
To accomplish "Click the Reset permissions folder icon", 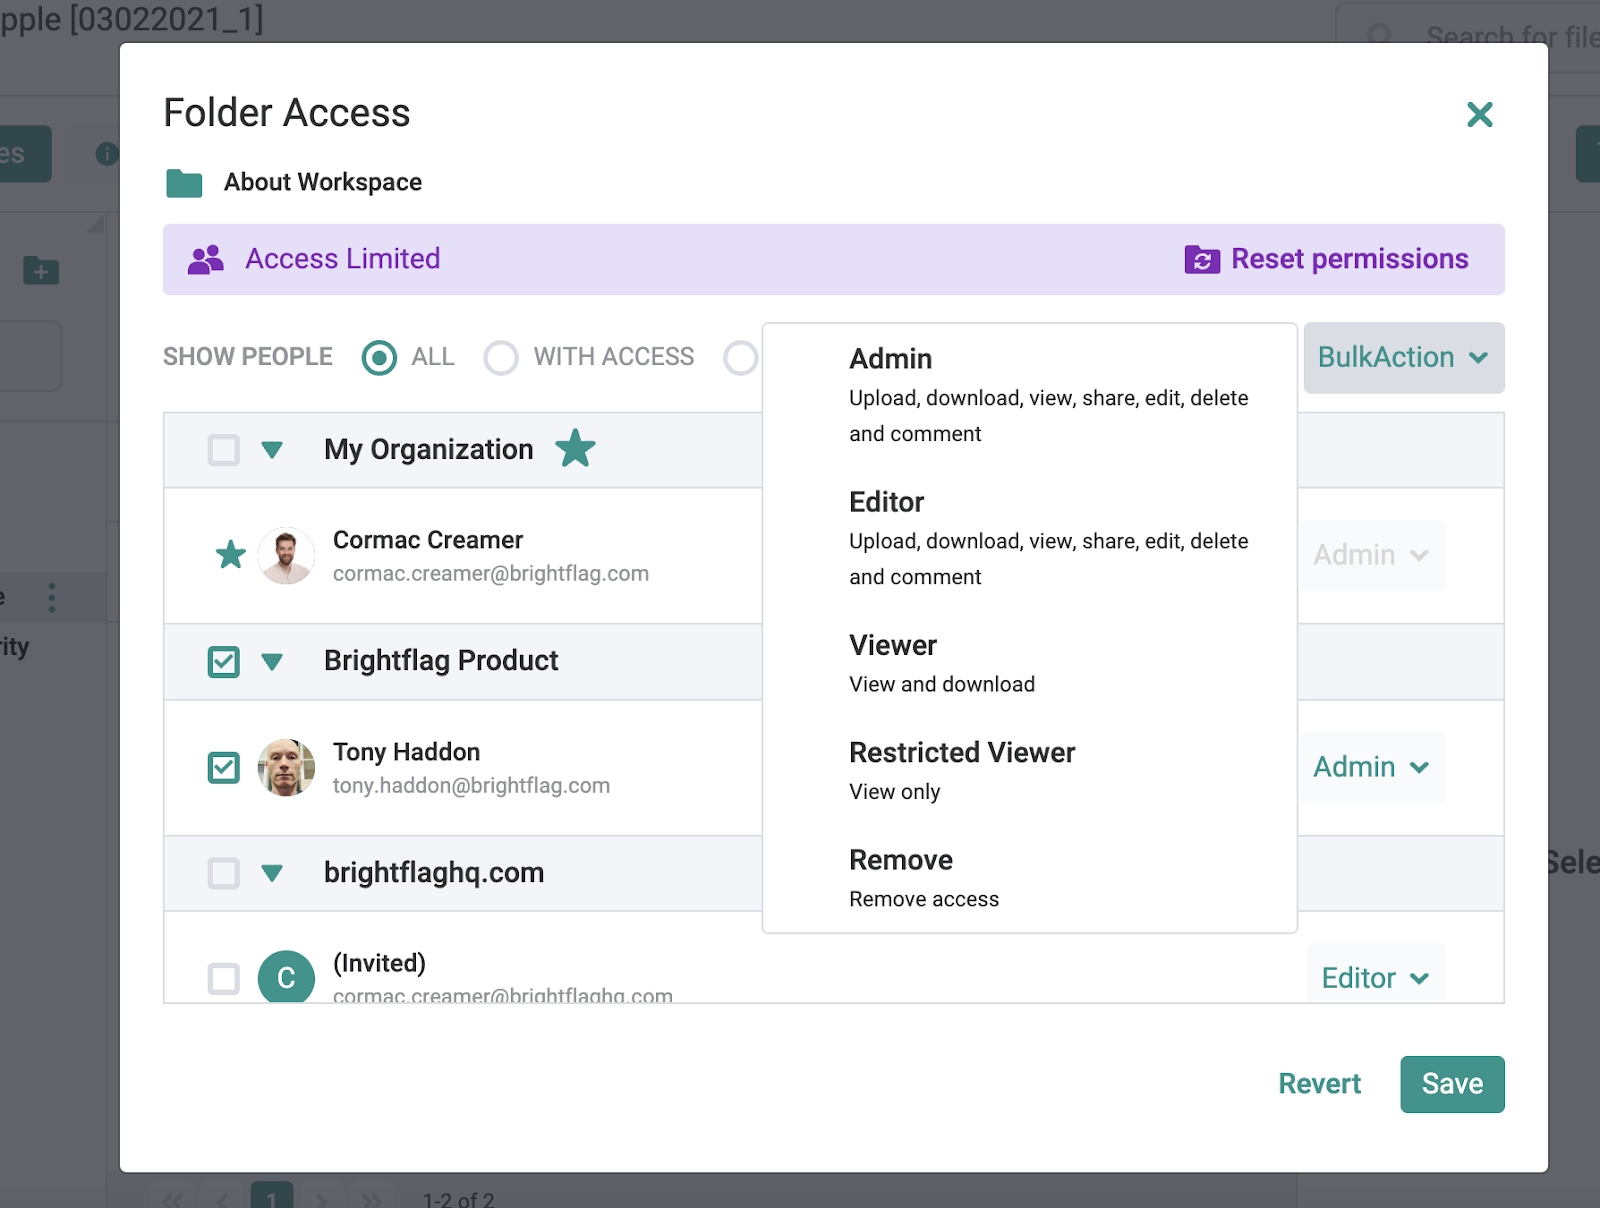I will (x=1201, y=260).
